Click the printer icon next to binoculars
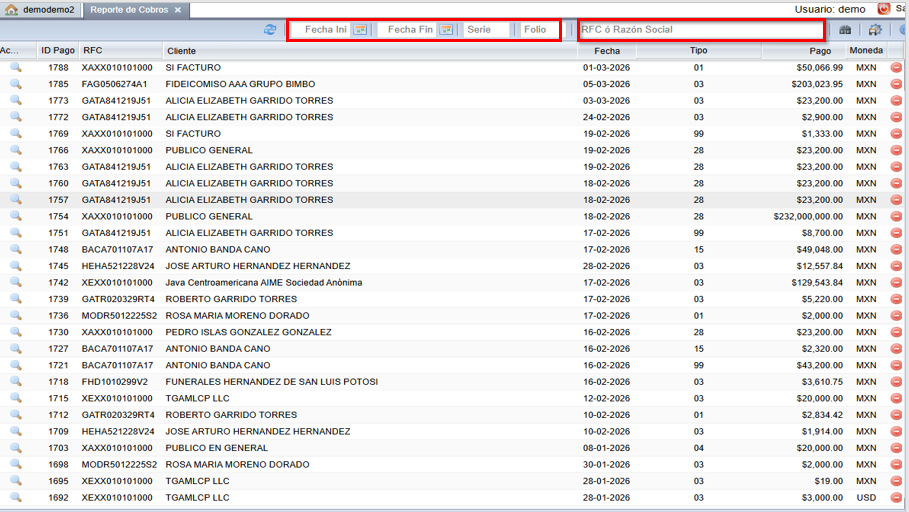This screenshot has width=909, height=512. click(875, 30)
